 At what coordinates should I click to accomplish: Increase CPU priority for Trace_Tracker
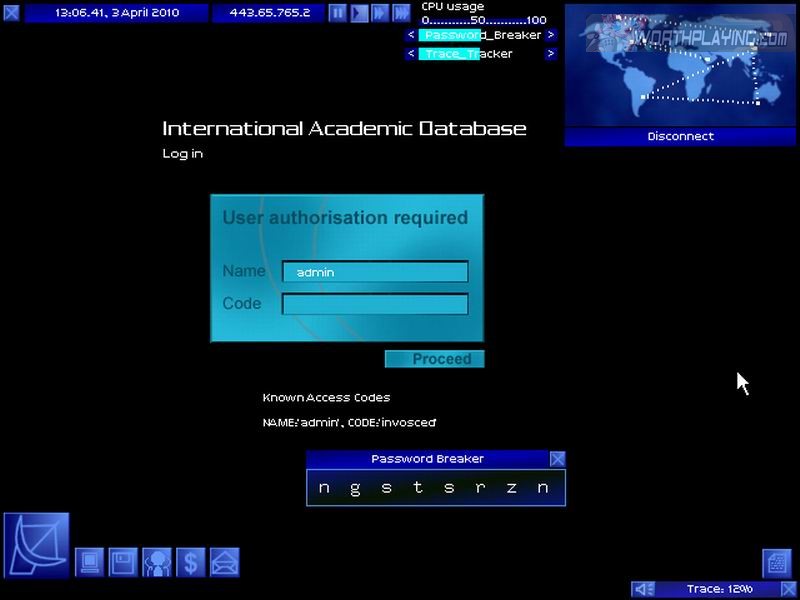tap(551, 54)
